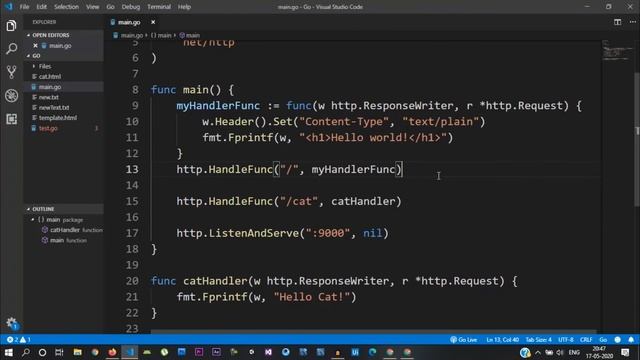
Task: Click Go Live in the status bar
Action: (464, 340)
